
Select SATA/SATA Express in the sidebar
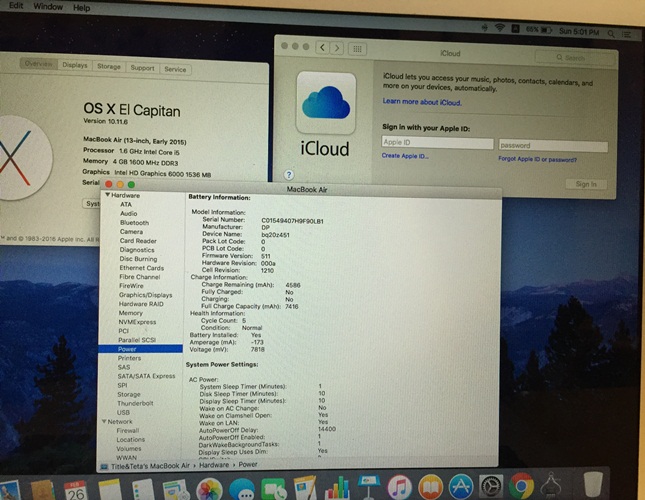tap(146, 376)
